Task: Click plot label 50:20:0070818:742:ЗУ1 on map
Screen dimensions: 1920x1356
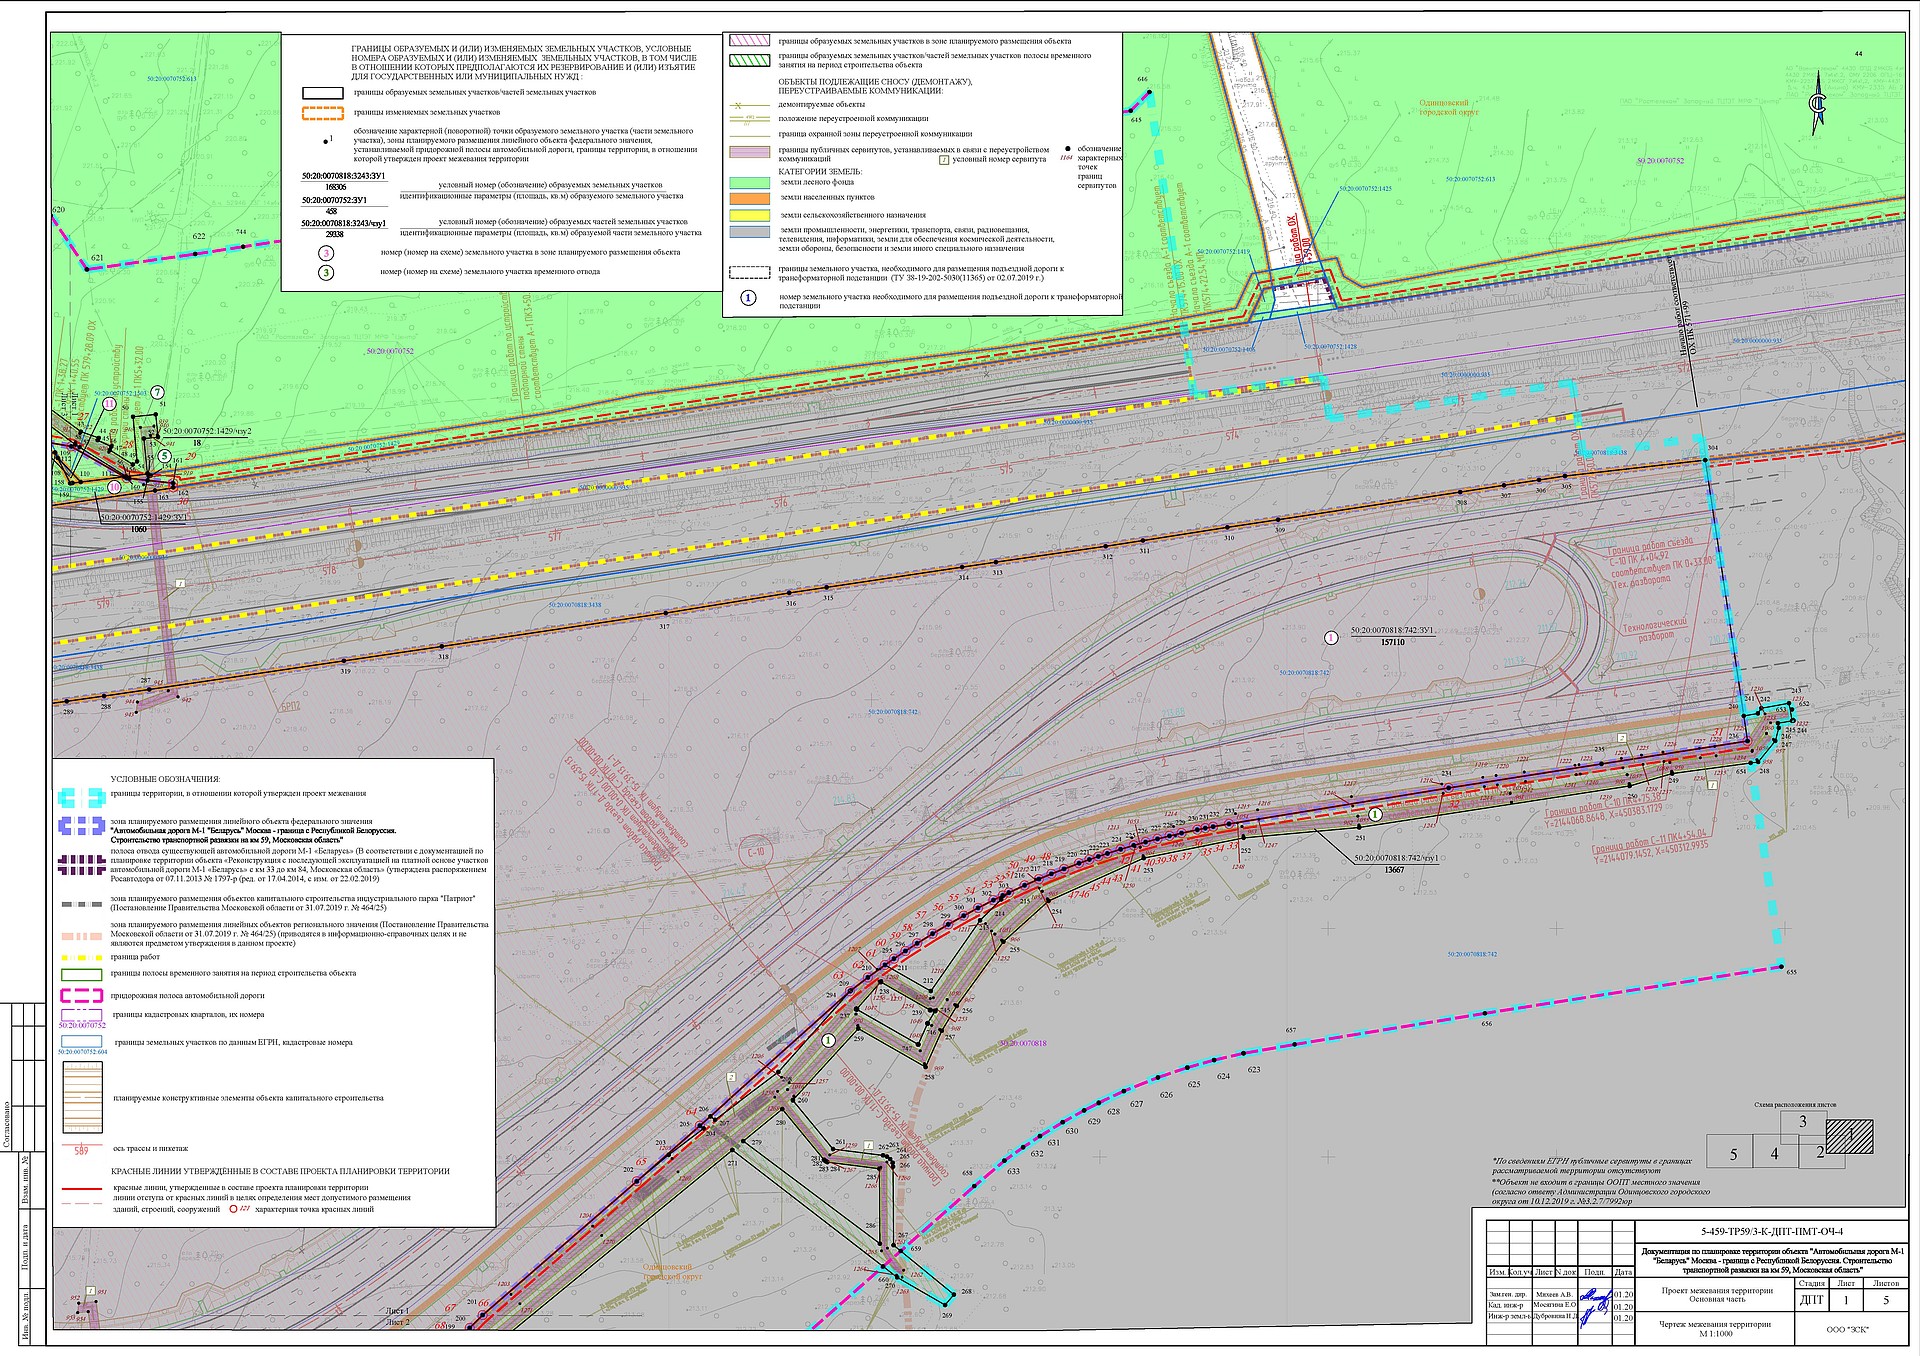Action: [x=1392, y=632]
